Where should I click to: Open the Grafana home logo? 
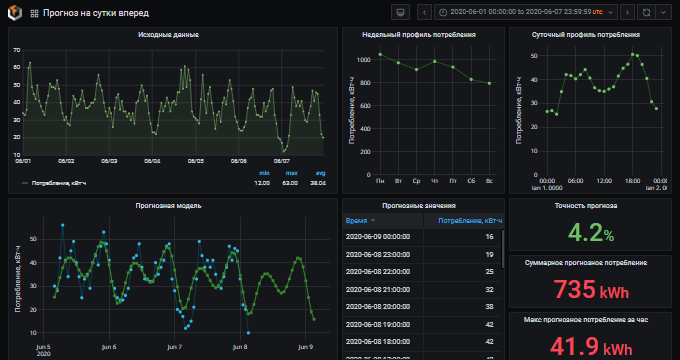point(14,13)
